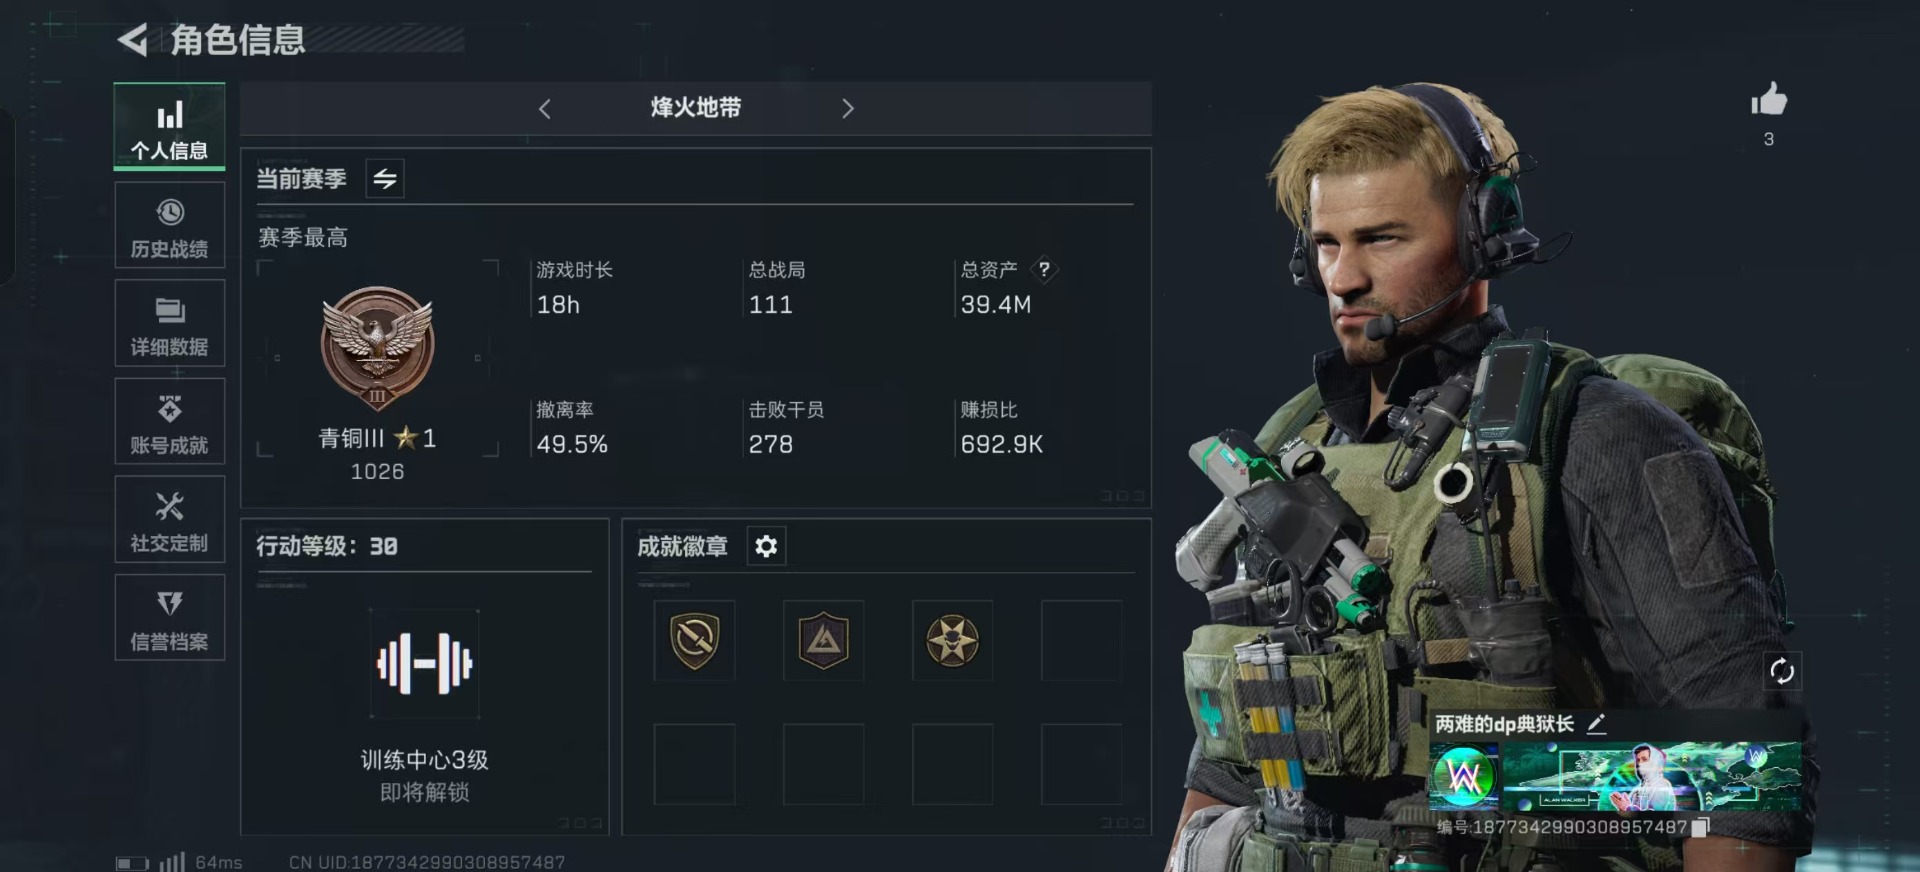Give a thumbs-up like to this profile
This screenshot has height=872, width=1920.
1768,100
